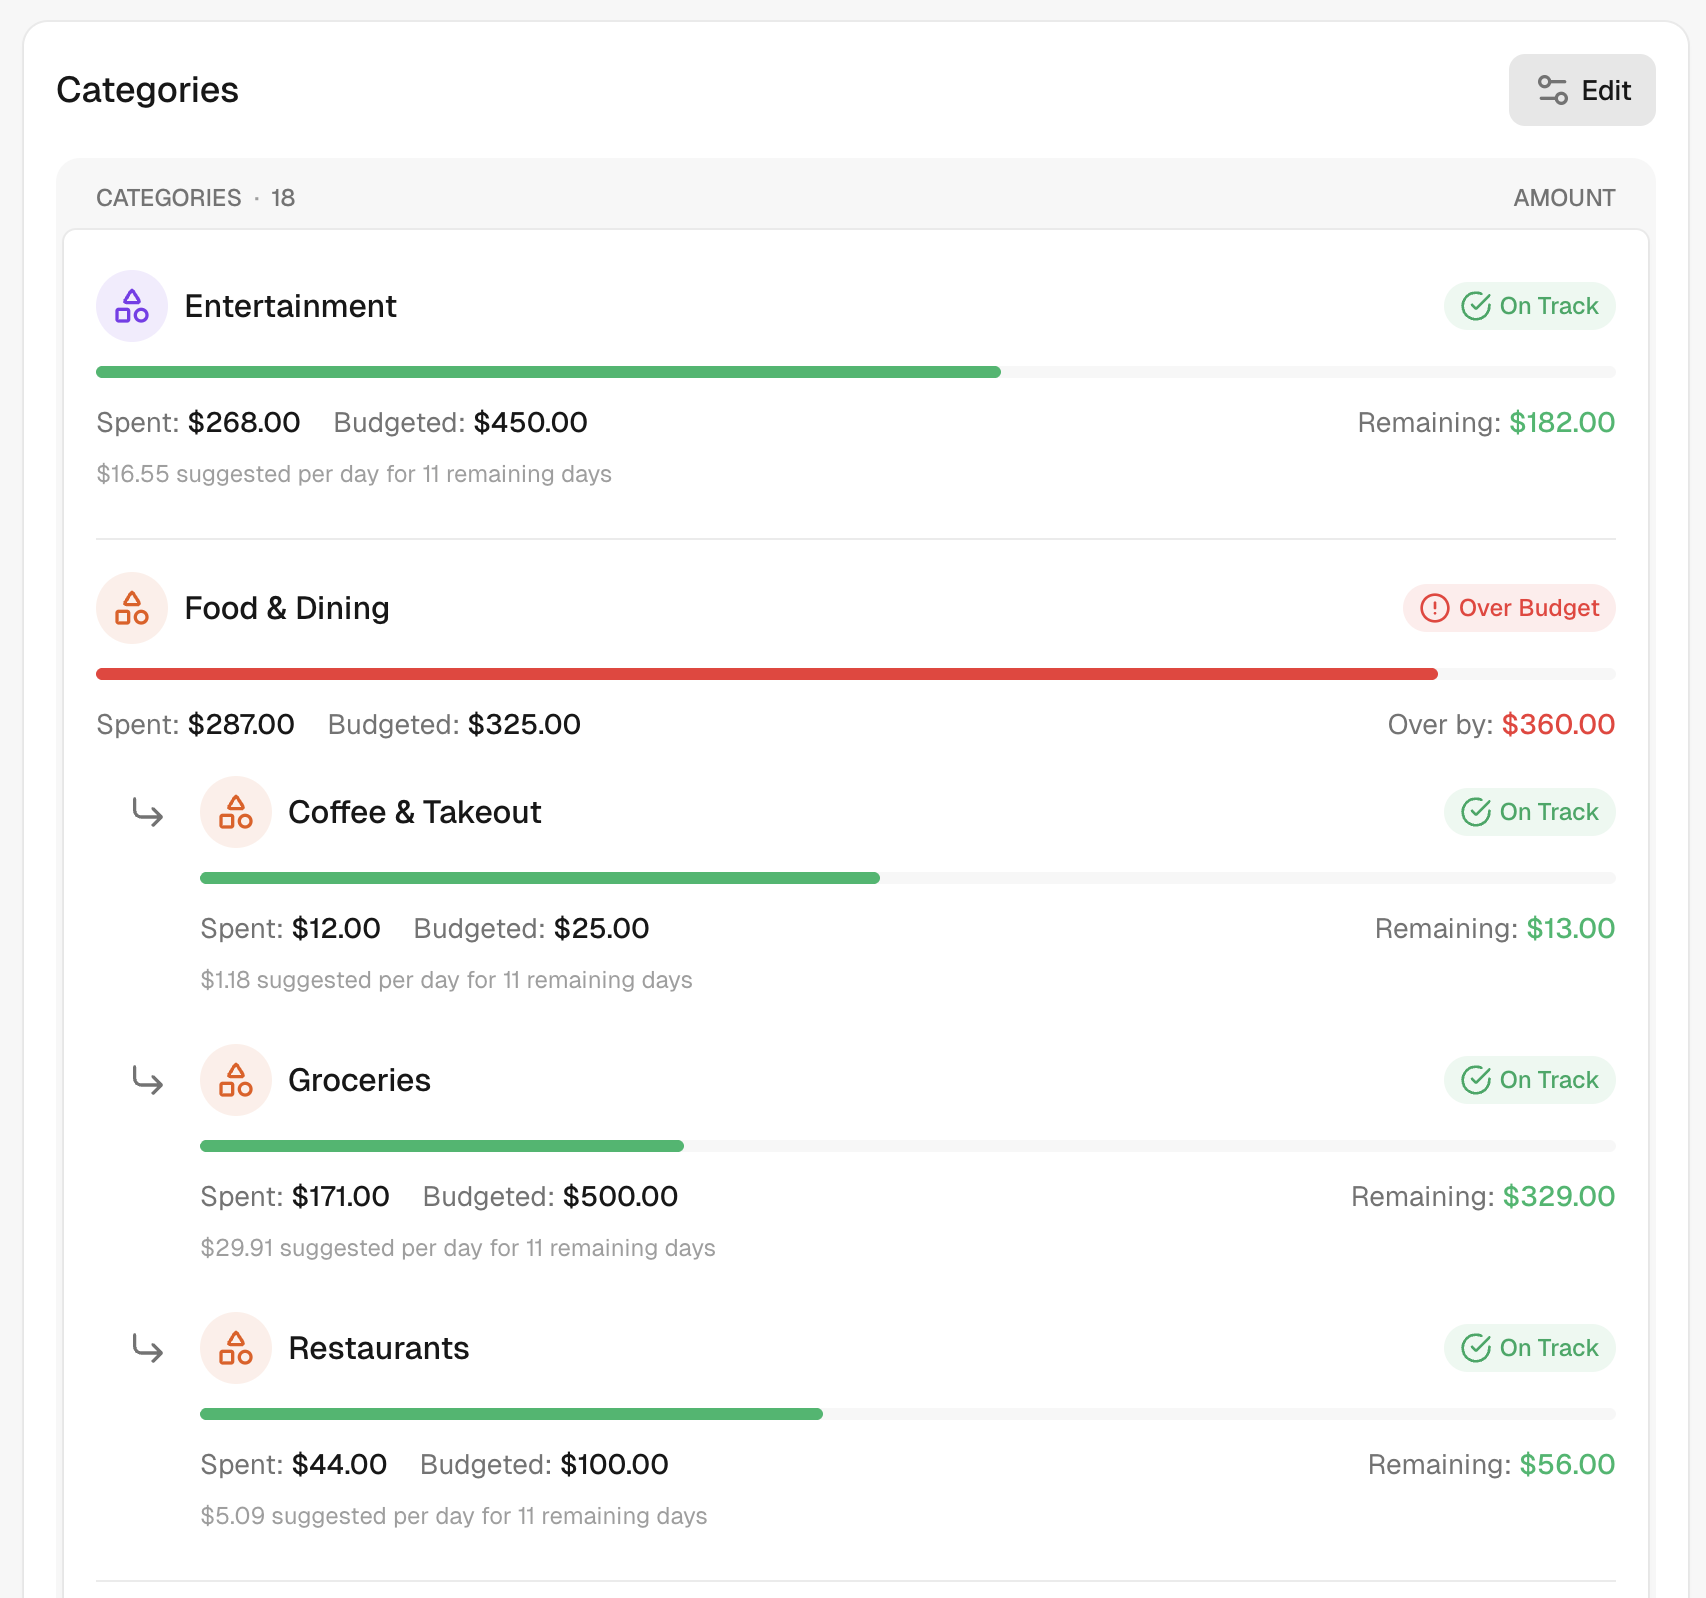Viewport: 1706px width, 1598px height.
Task: Click the Over by $360.00 amount
Action: coord(1558,724)
